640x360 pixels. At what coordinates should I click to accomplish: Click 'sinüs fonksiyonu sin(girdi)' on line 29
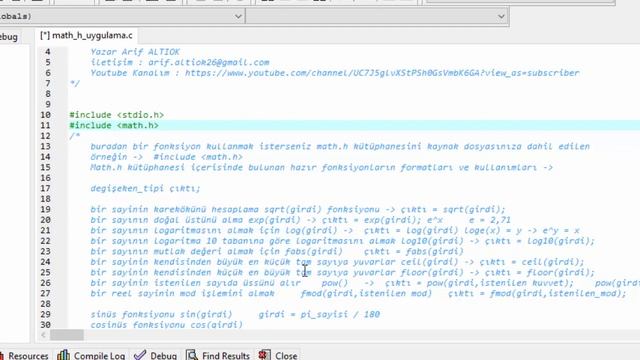coord(161,314)
